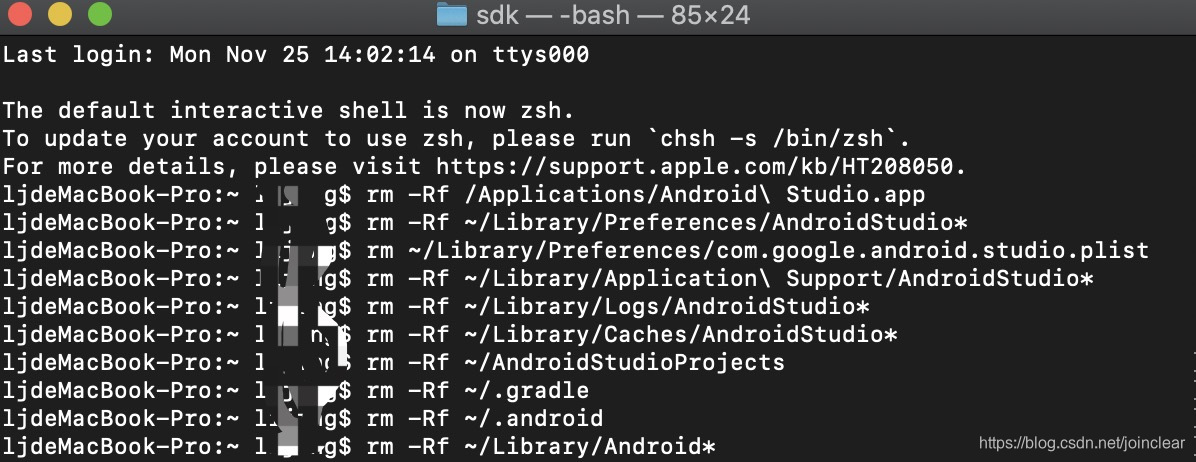This screenshot has height=462, width=1196.
Task: Click the blue folder icon in title bar
Action: (x=451, y=14)
